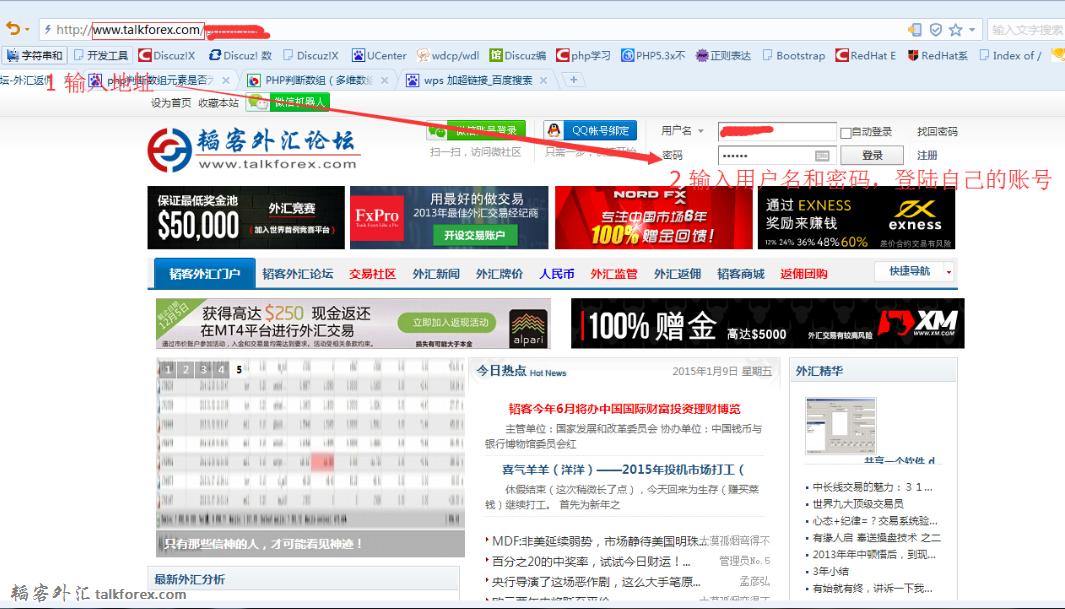Image resolution: width=1065 pixels, height=609 pixels.
Task: Open the Index of / bookmark
Action: pos(1011,56)
